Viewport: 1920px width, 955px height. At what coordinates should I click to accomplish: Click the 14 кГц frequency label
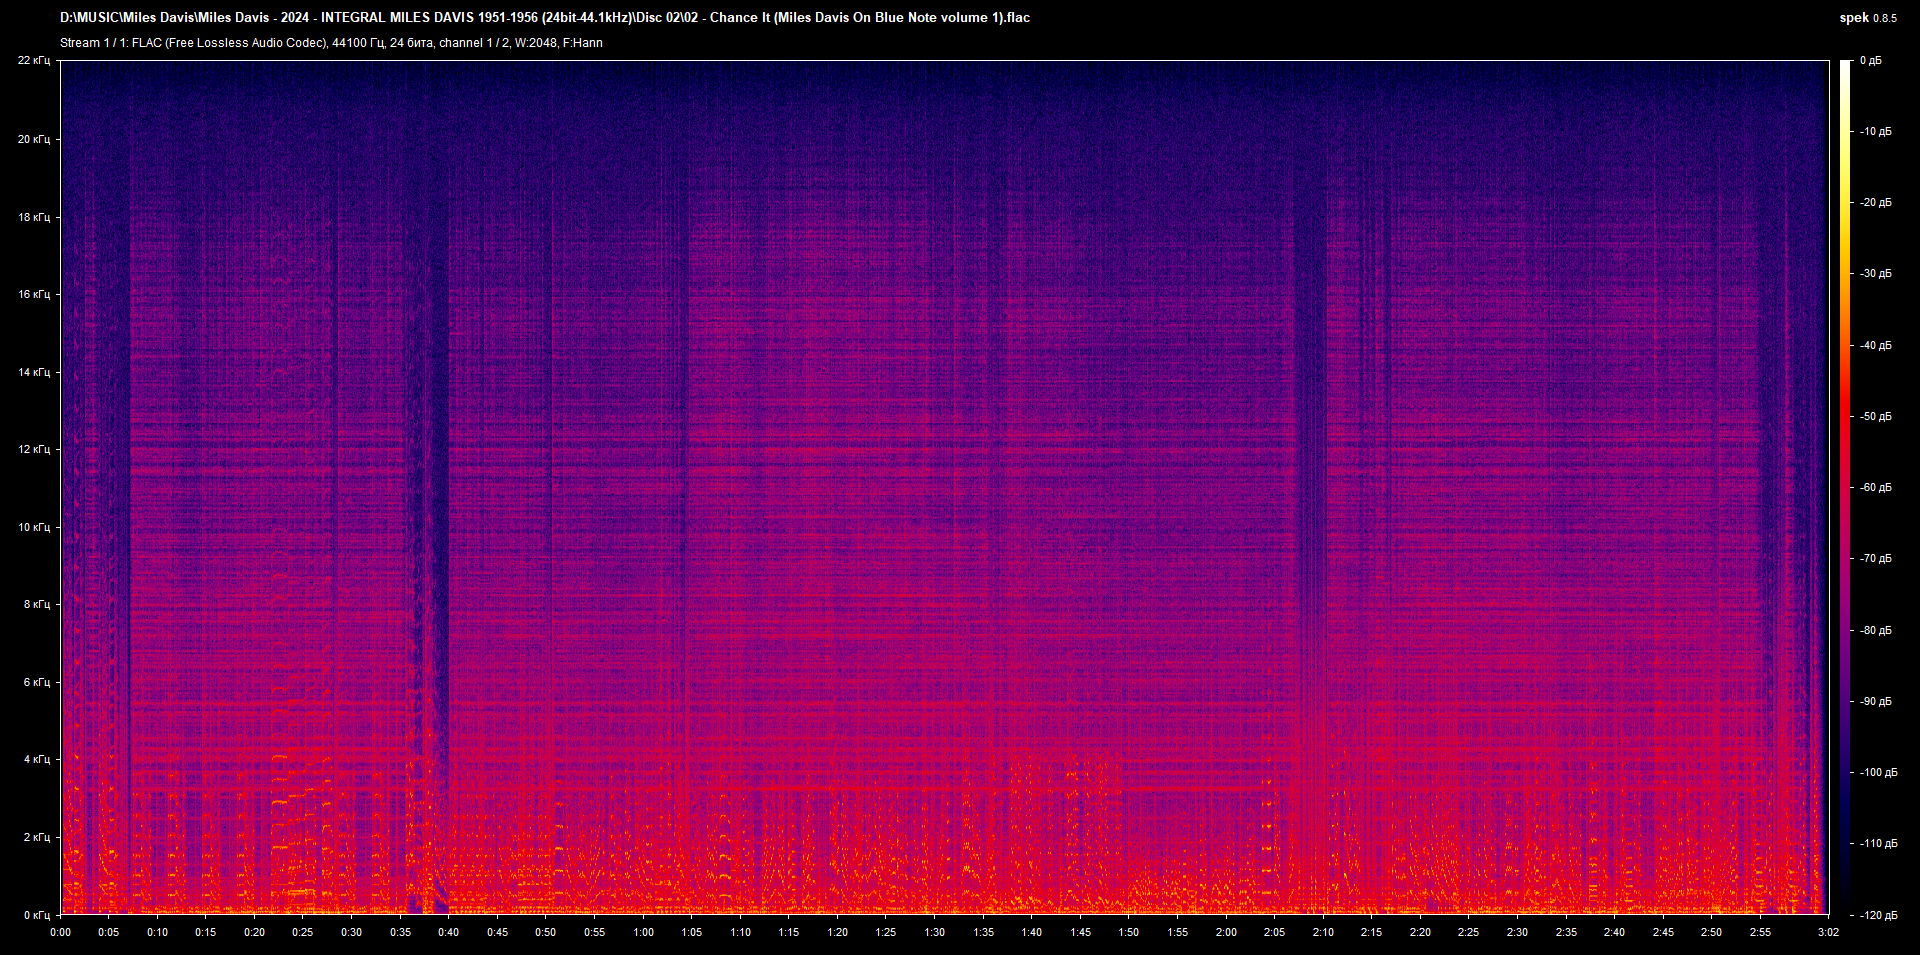click(34, 372)
